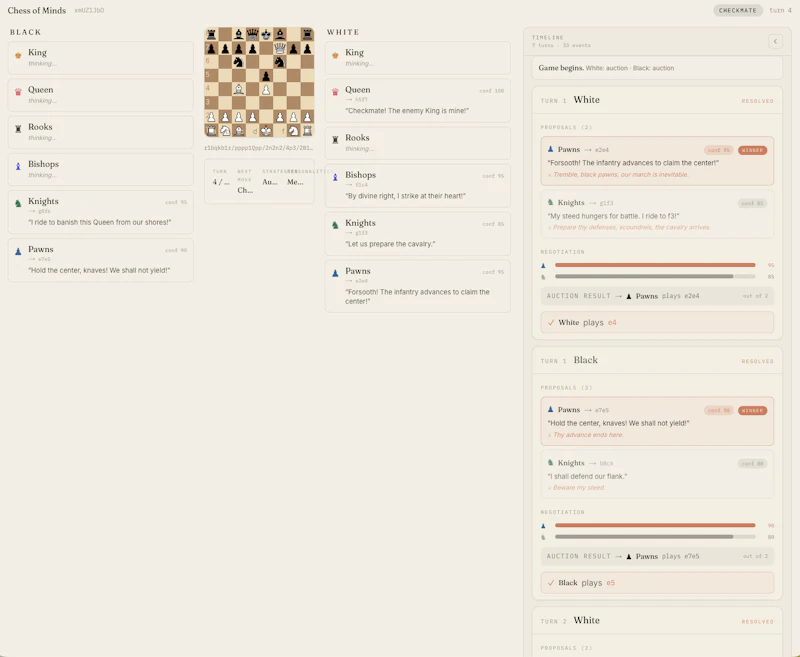
Task: Click the WINNER badge on the Black Pawns e7e5 proposal
Action: tap(752, 411)
